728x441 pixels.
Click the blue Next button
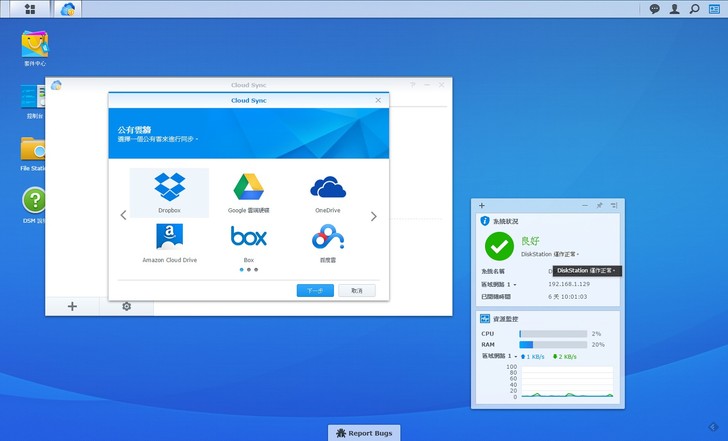point(315,290)
